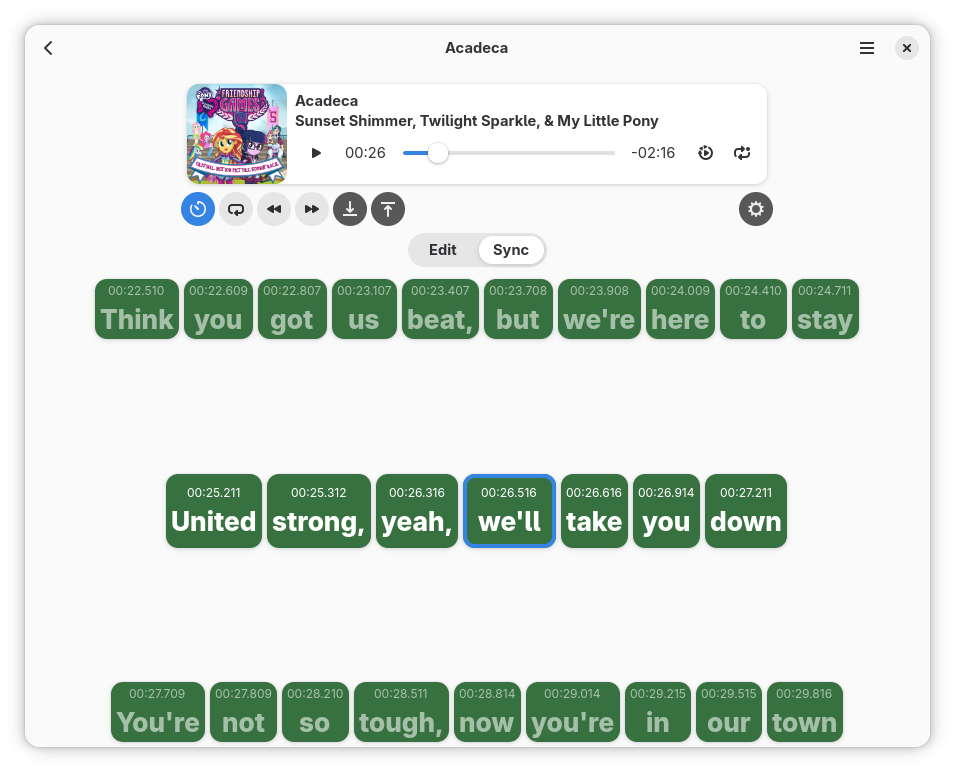Click the playback progress slider
Image resolution: width=955 pixels, height=772 pixels.
coord(509,153)
